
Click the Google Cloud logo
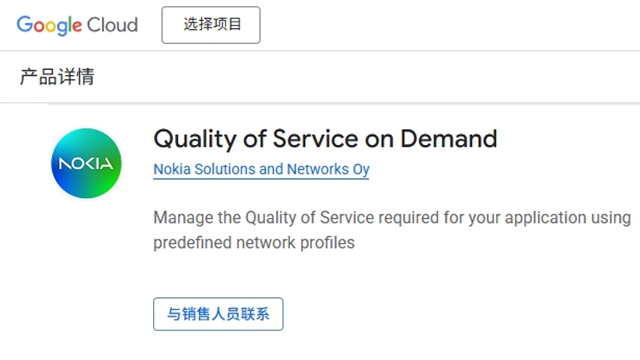[77, 25]
